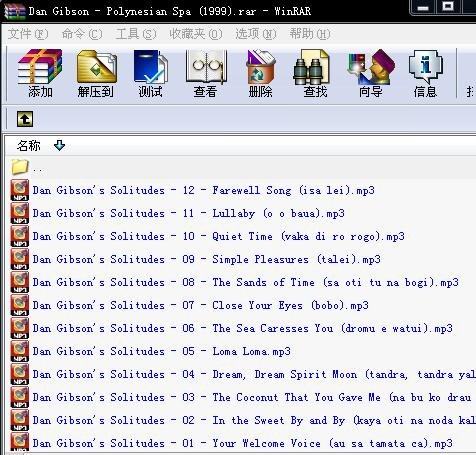Open the 查看 (View) toolbar icon

(x=206, y=73)
